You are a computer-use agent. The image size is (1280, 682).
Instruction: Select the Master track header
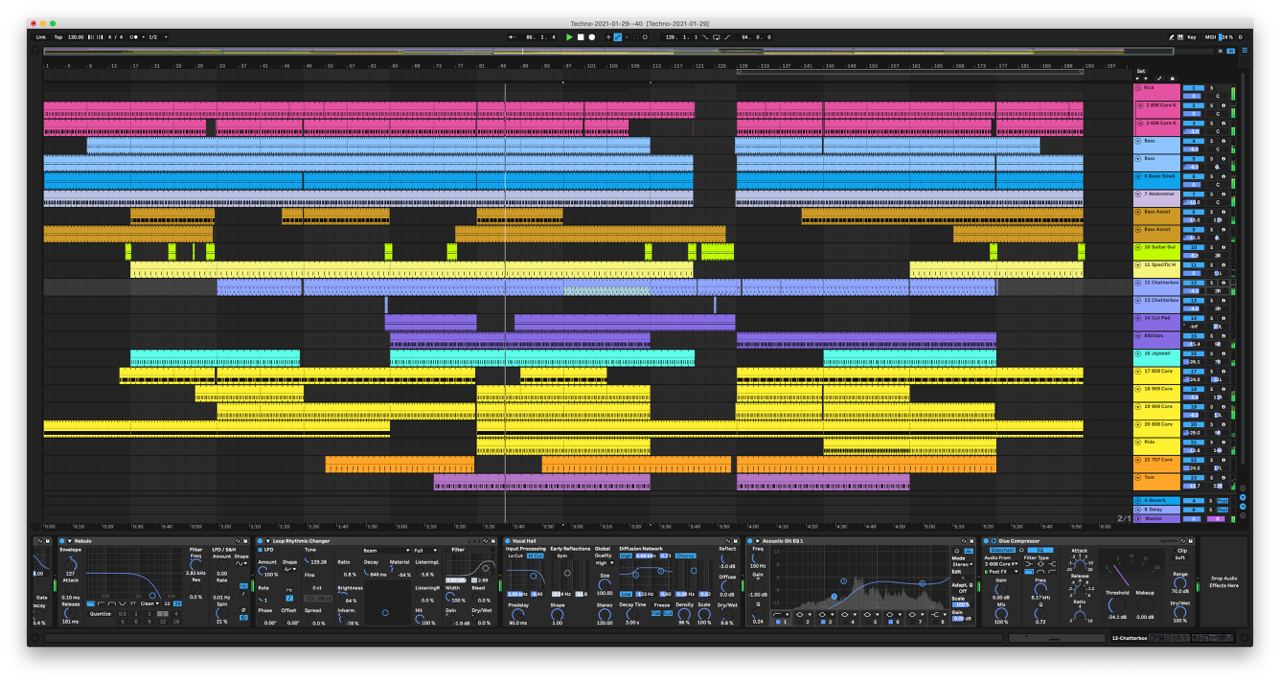coord(1156,518)
